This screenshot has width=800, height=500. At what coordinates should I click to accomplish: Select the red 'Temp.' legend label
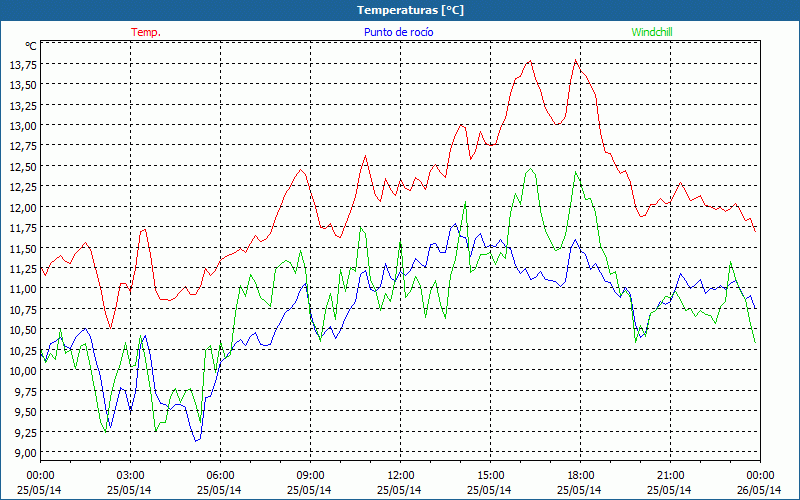146,32
